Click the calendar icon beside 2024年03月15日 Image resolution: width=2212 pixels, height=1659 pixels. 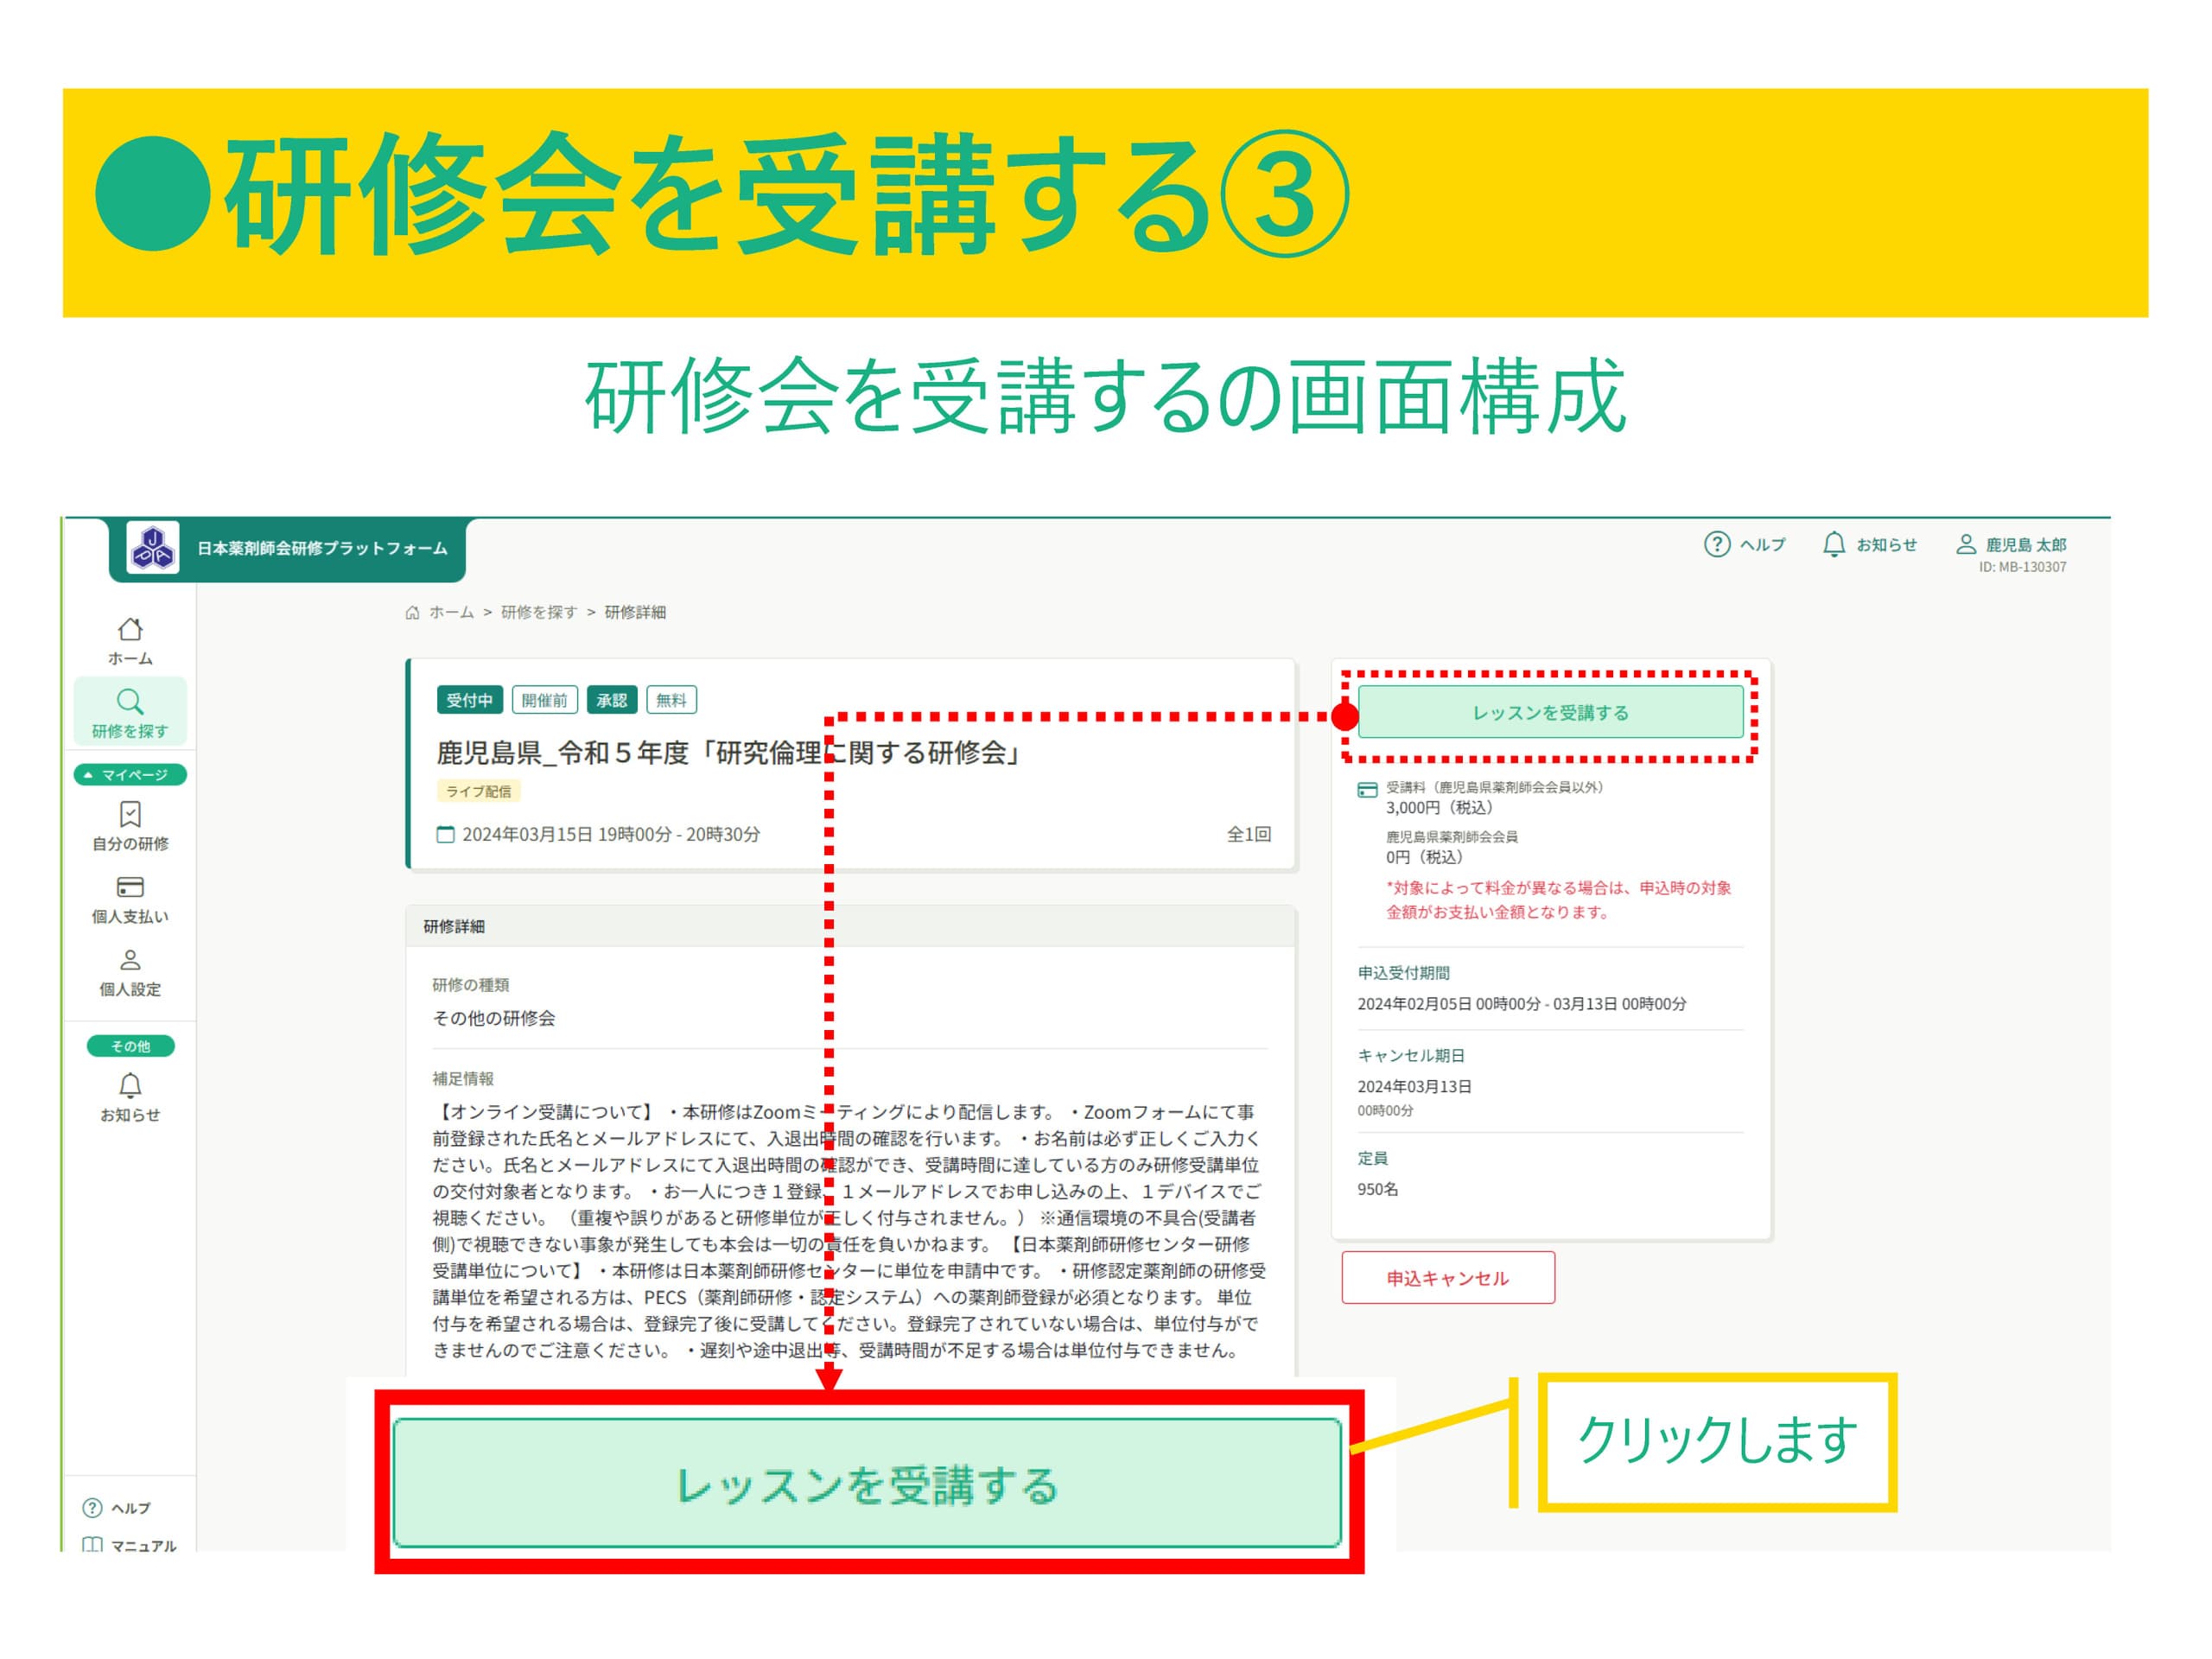click(x=445, y=834)
